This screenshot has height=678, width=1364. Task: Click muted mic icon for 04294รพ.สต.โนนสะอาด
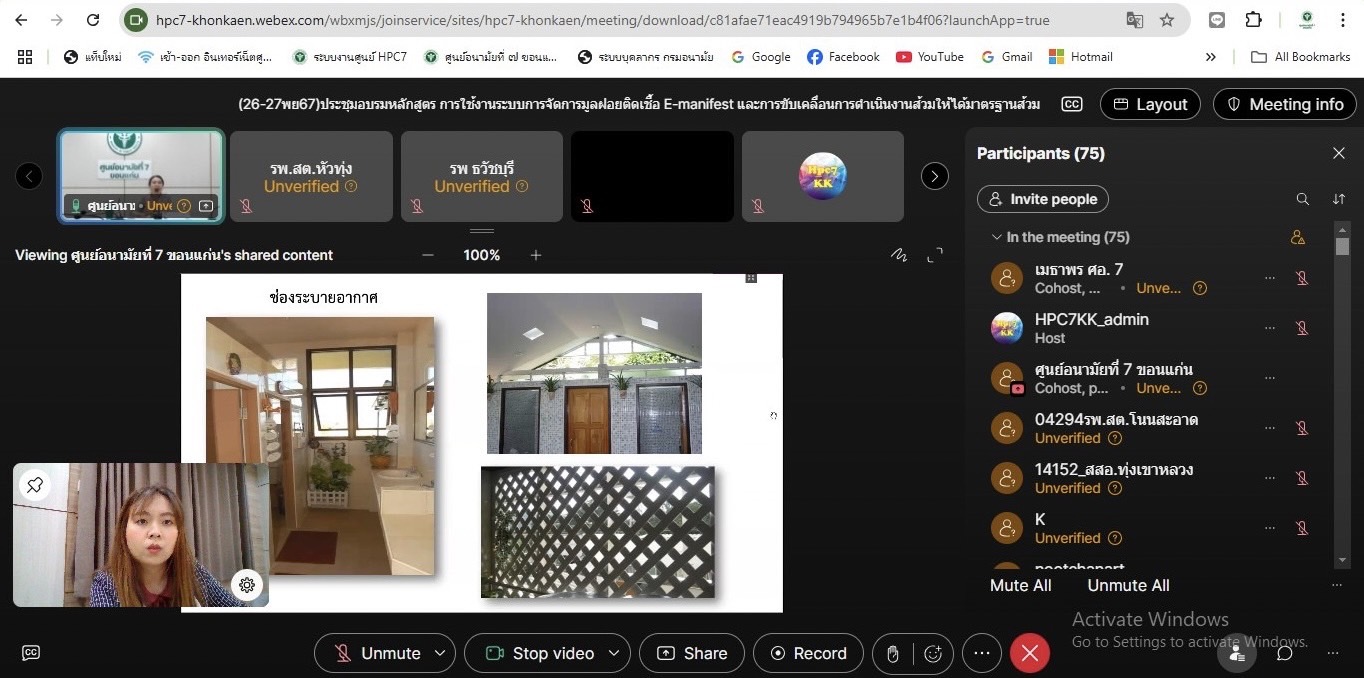pos(1302,428)
